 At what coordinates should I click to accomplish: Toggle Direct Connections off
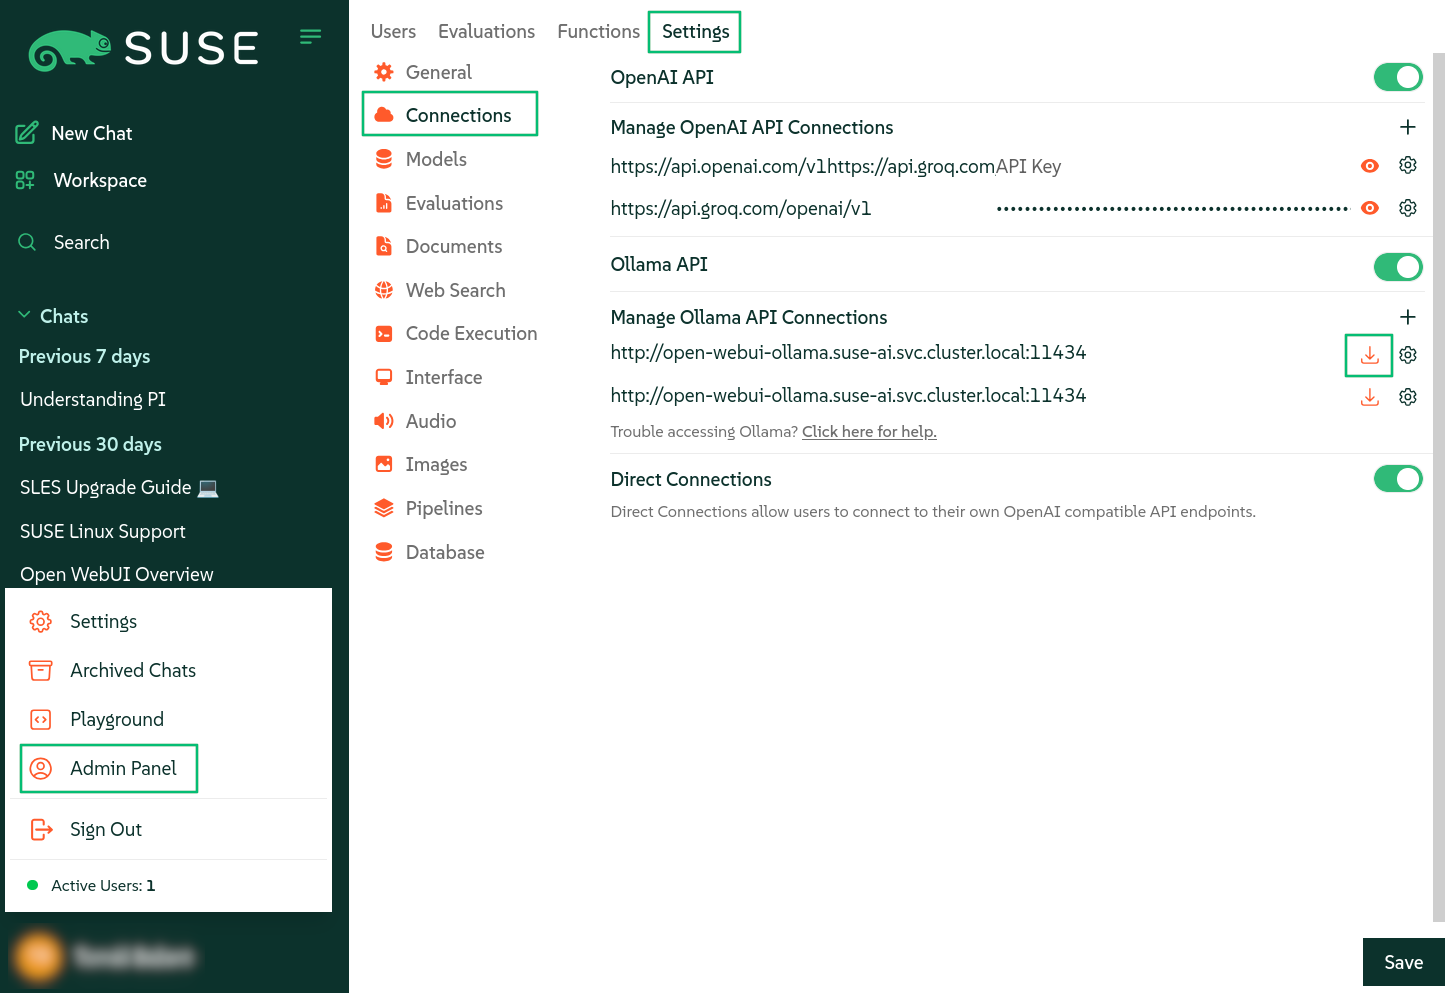[x=1397, y=479]
